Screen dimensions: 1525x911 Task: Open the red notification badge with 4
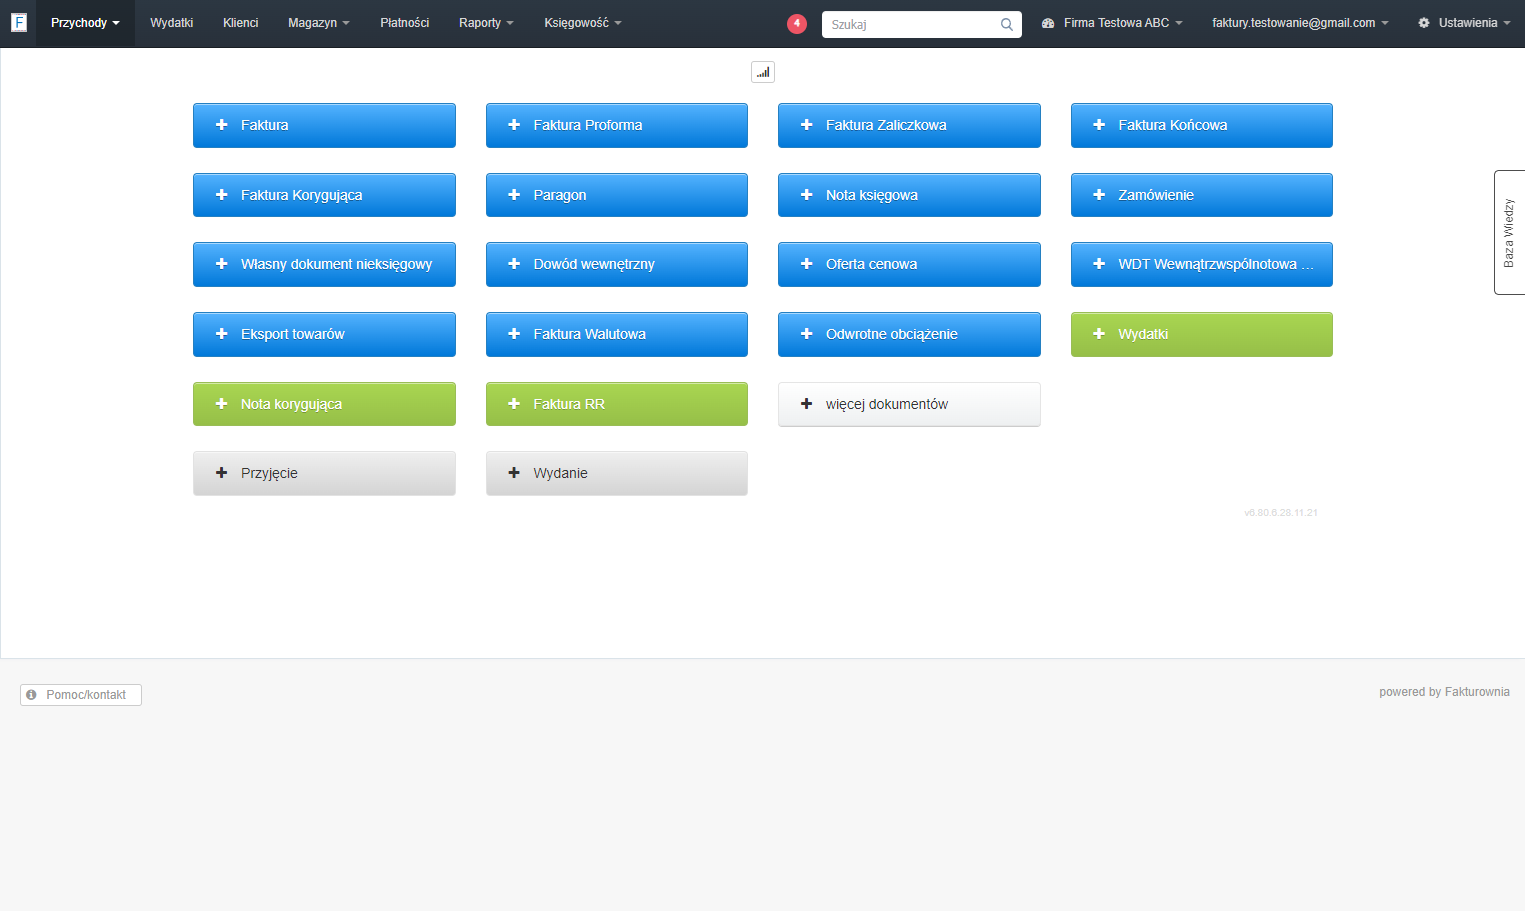click(x=797, y=24)
